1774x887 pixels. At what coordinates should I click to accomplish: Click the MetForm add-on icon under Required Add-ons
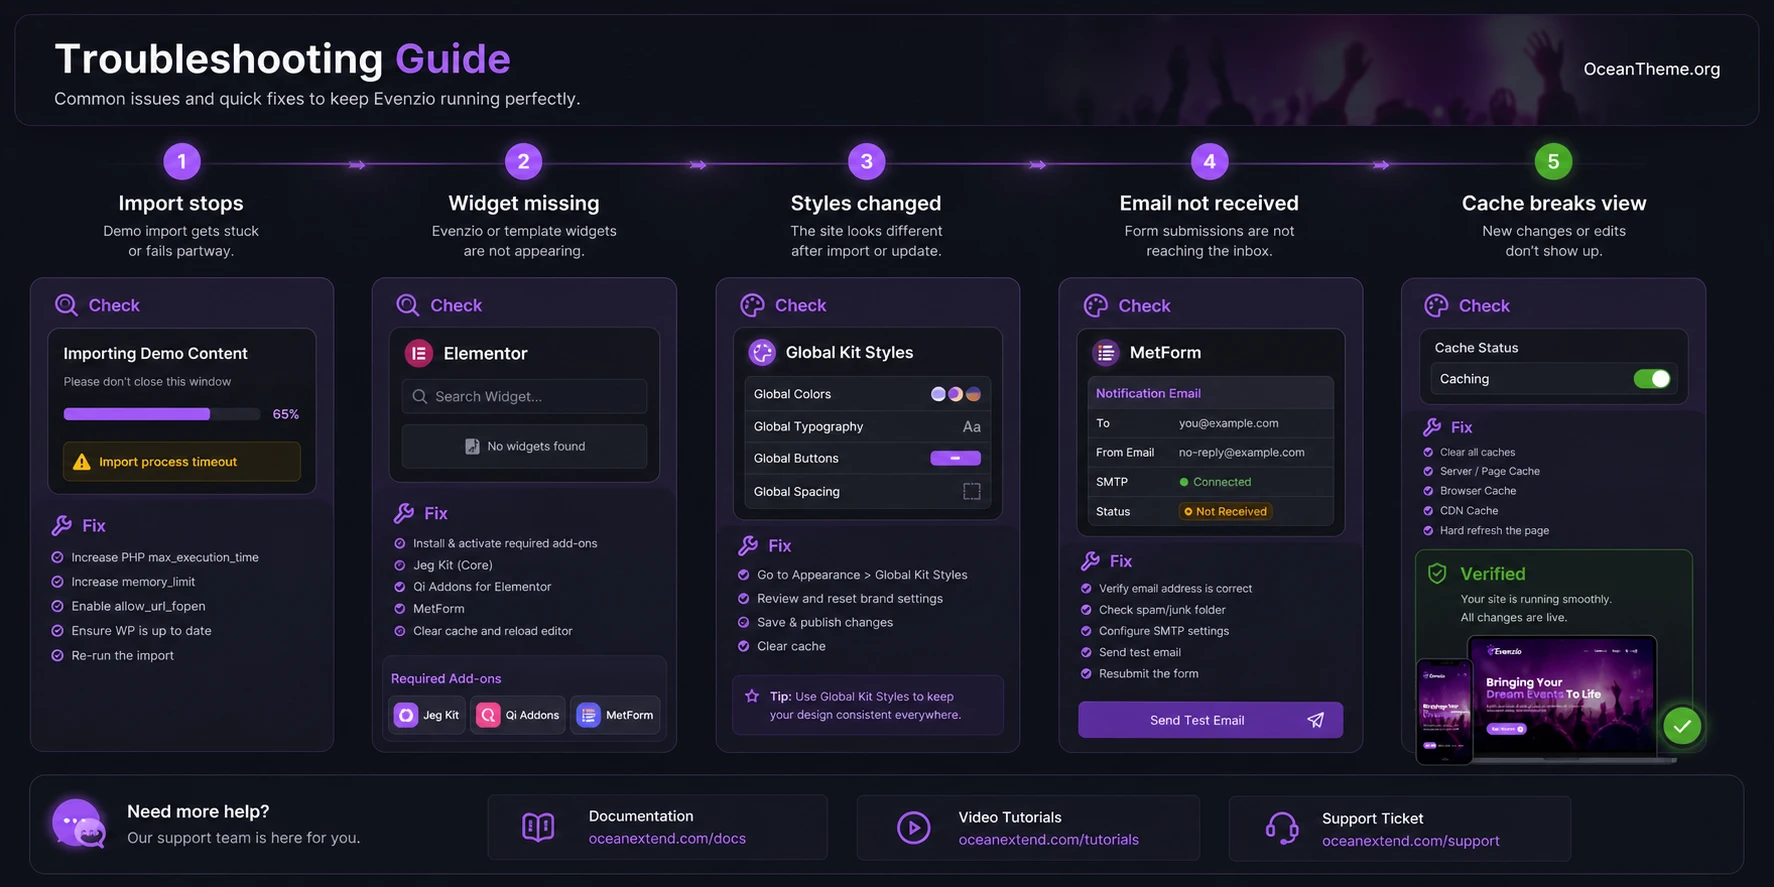[588, 715]
